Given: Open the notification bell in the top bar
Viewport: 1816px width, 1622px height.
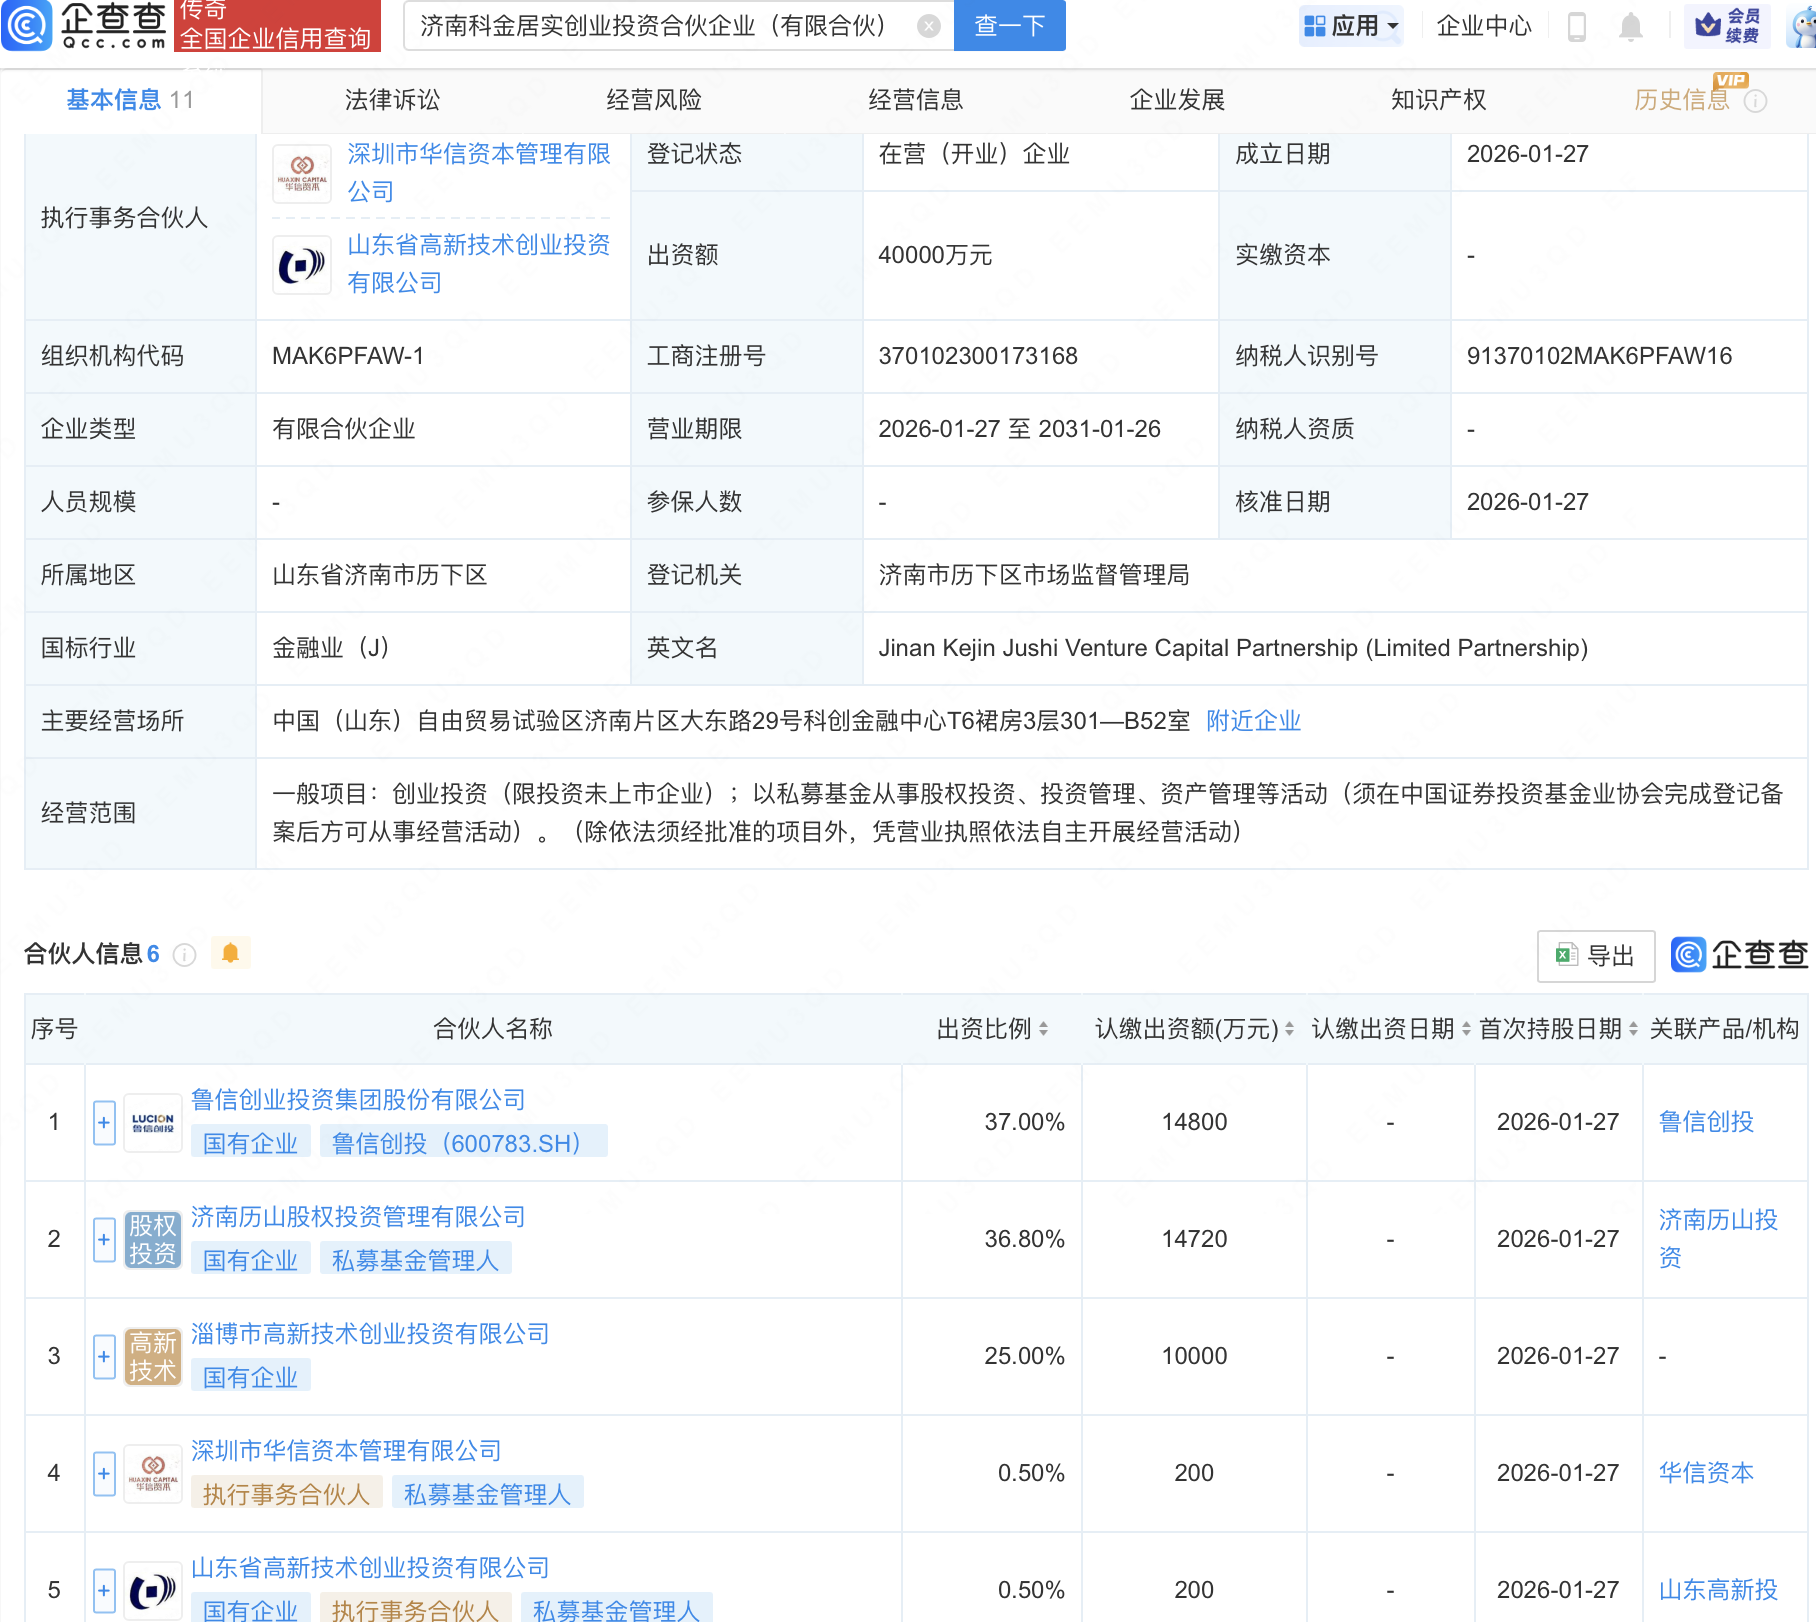Looking at the screenshot, I should coord(1630,27).
